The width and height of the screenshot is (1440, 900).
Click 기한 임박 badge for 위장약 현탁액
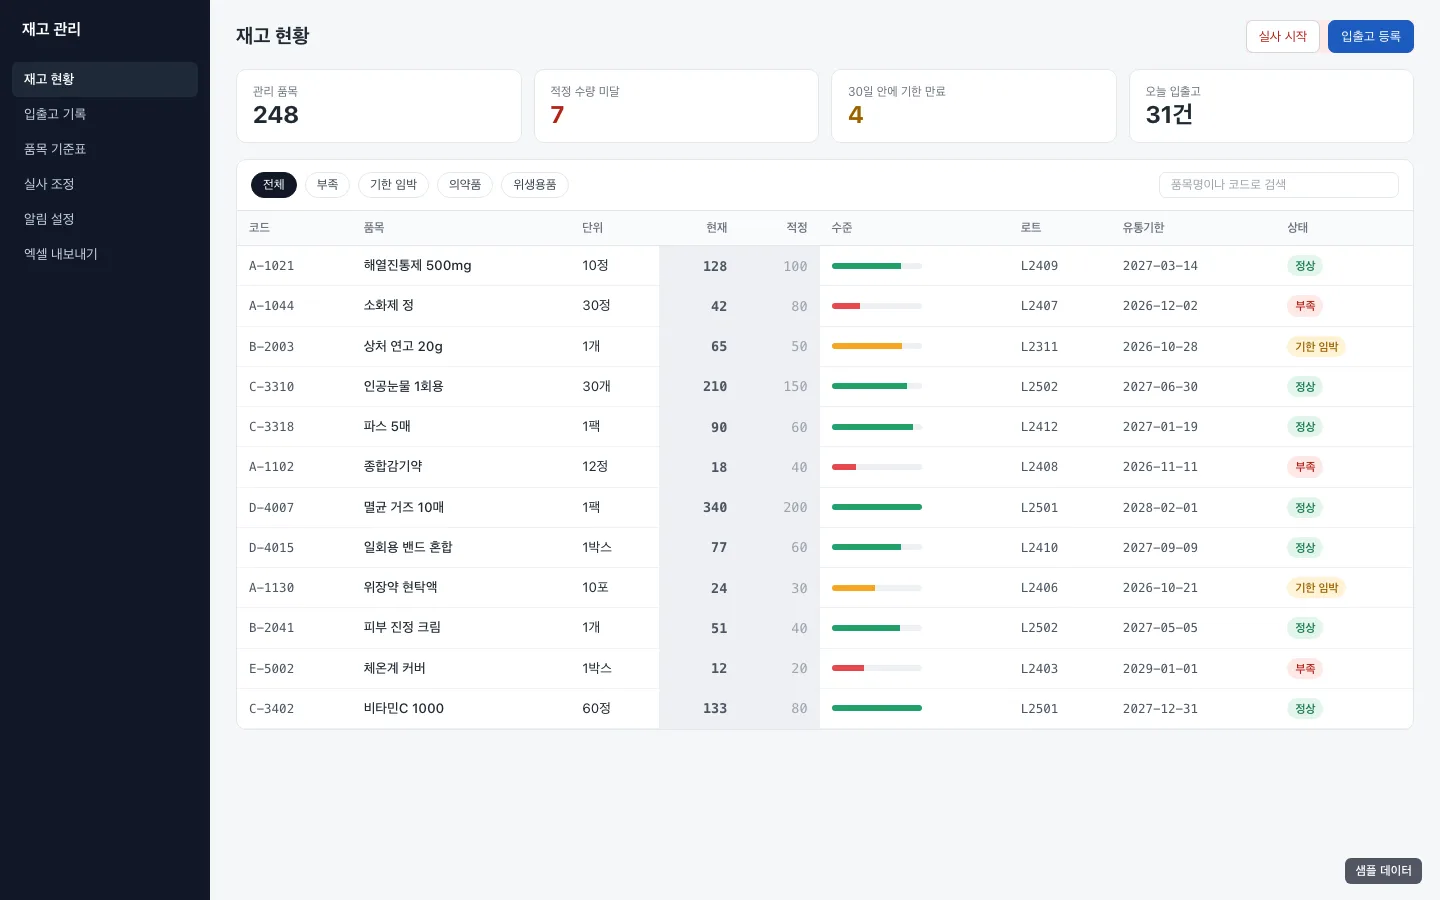(x=1316, y=588)
